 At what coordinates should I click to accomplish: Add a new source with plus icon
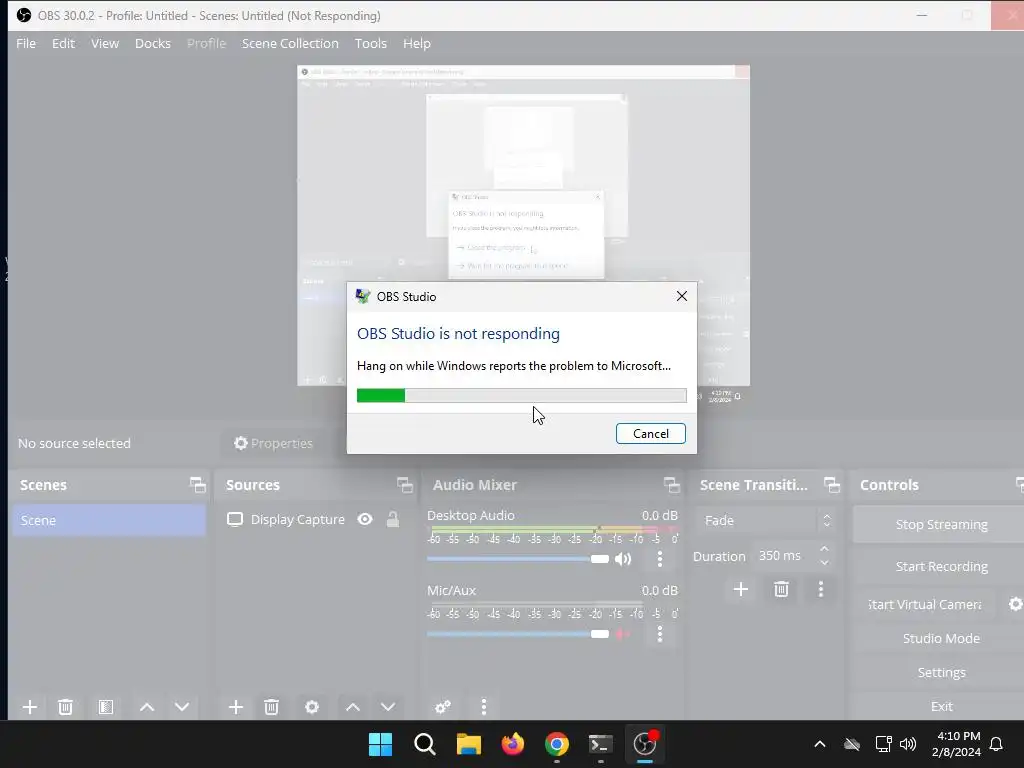[x=236, y=707]
